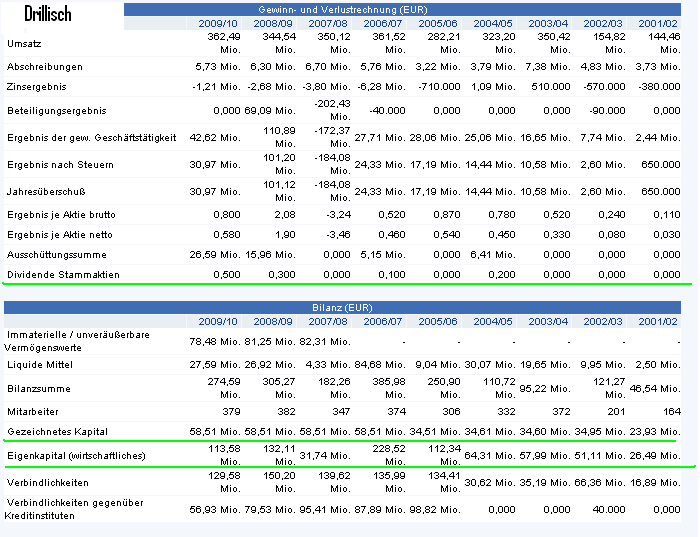Select Beteiligungsergebnis value 69,09 Mio.
Image resolution: width=700 pixels, height=537 pixels.
270,111
